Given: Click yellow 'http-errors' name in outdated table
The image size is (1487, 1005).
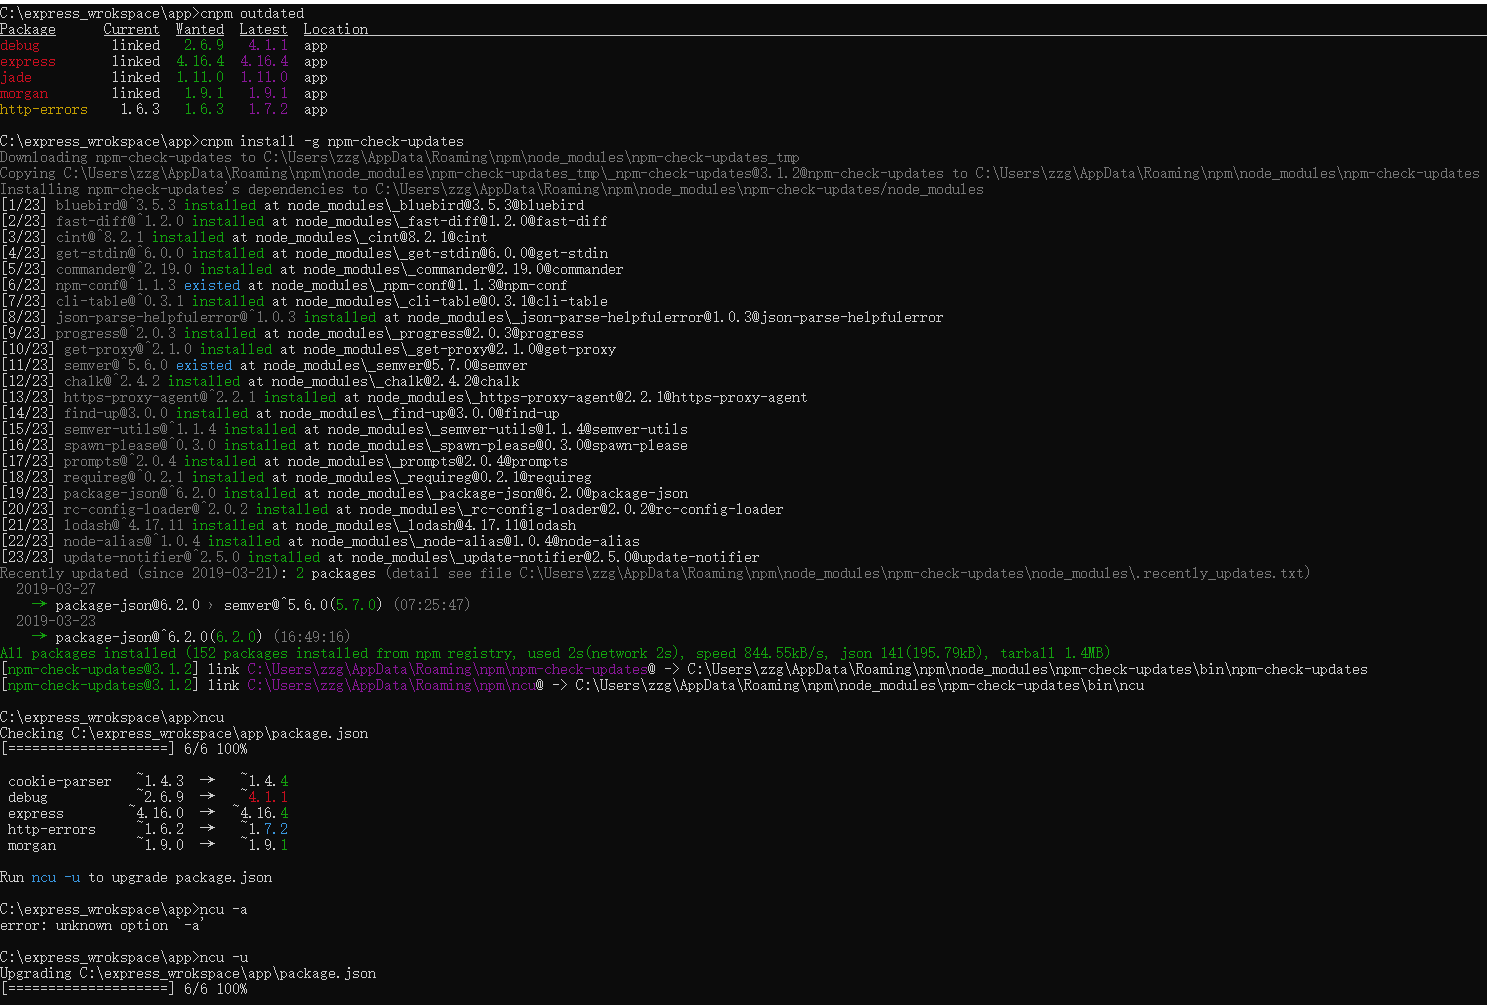Looking at the screenshot, I should 44,109.
